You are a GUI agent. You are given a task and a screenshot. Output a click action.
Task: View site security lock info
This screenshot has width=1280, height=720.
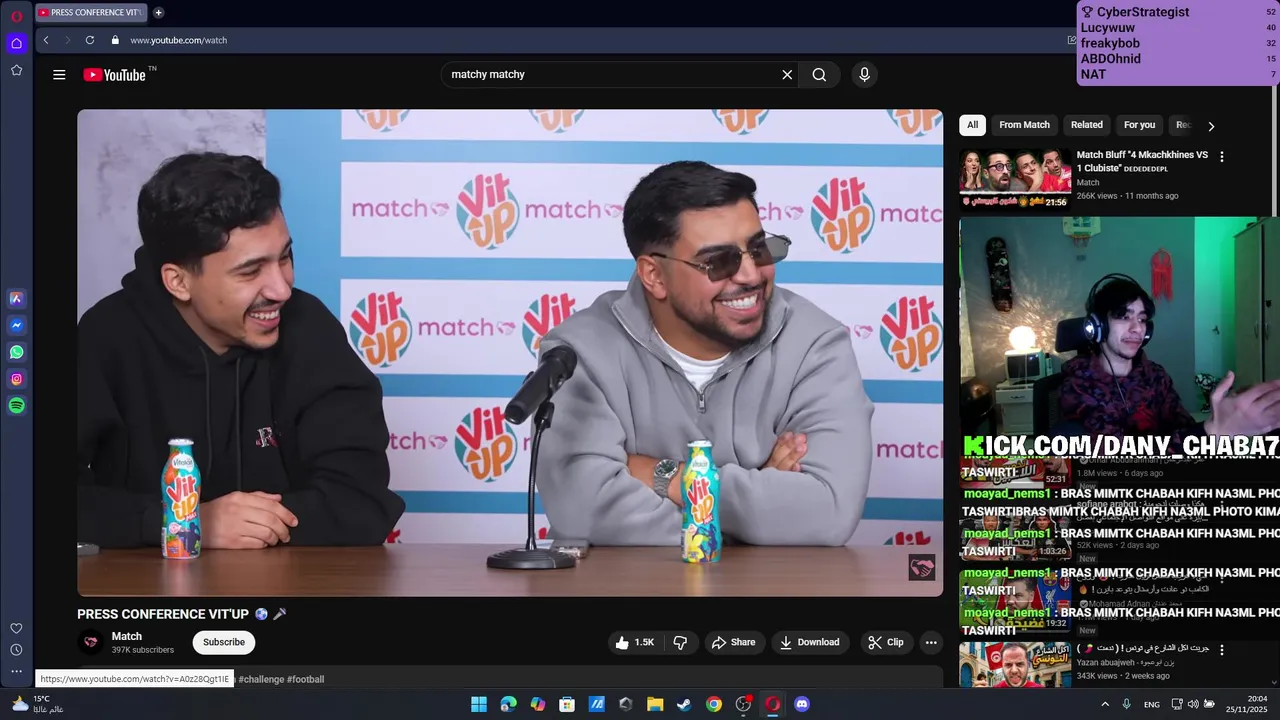115,40
